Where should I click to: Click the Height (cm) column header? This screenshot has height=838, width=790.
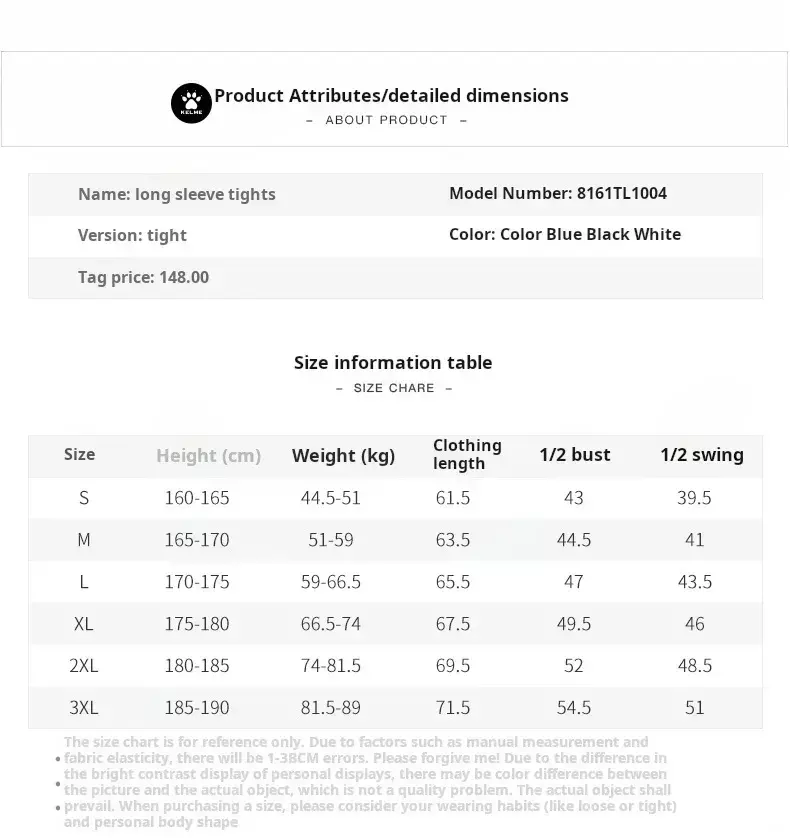208,456
